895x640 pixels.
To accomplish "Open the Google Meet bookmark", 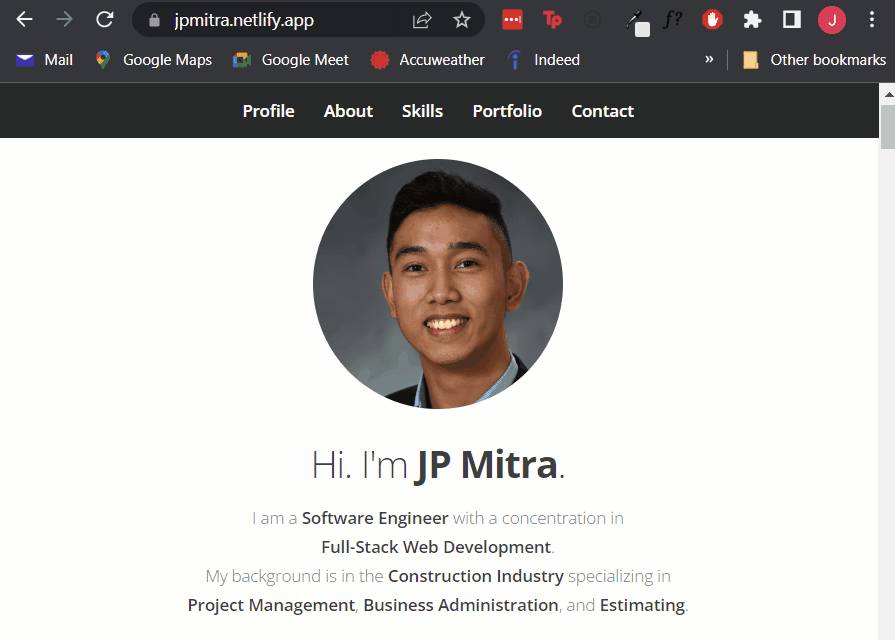I will pos(291,60).
